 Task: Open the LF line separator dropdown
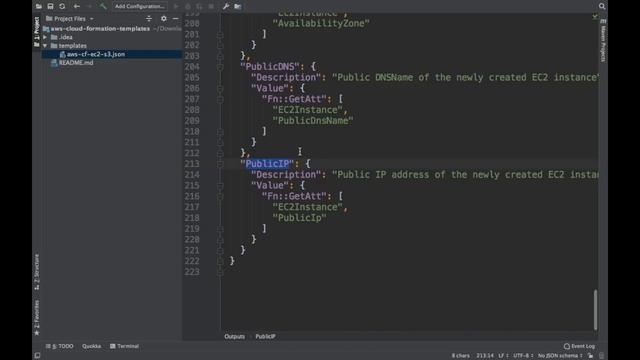[x=503, y=356]
